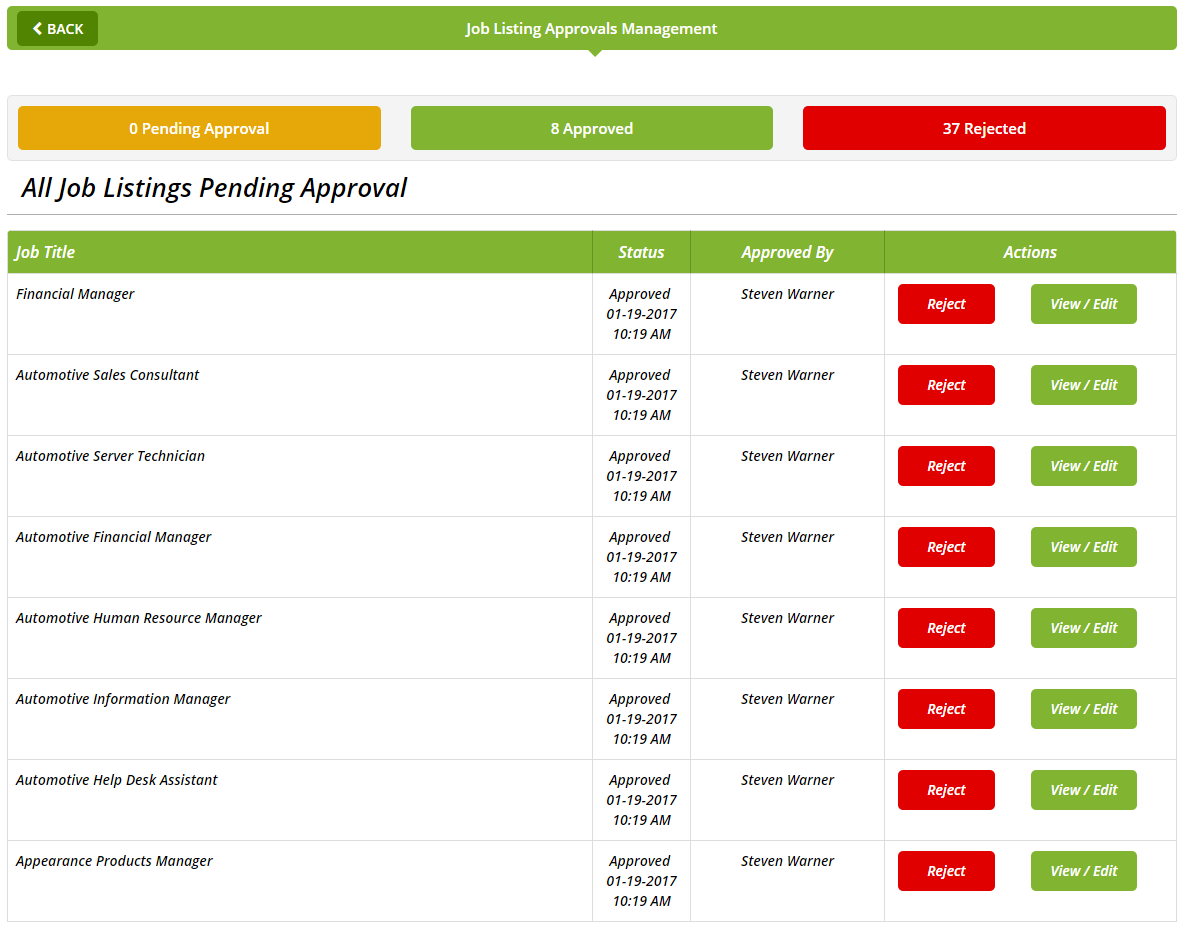Reject the Automotive Sales Consultant job

pos(945,385)
